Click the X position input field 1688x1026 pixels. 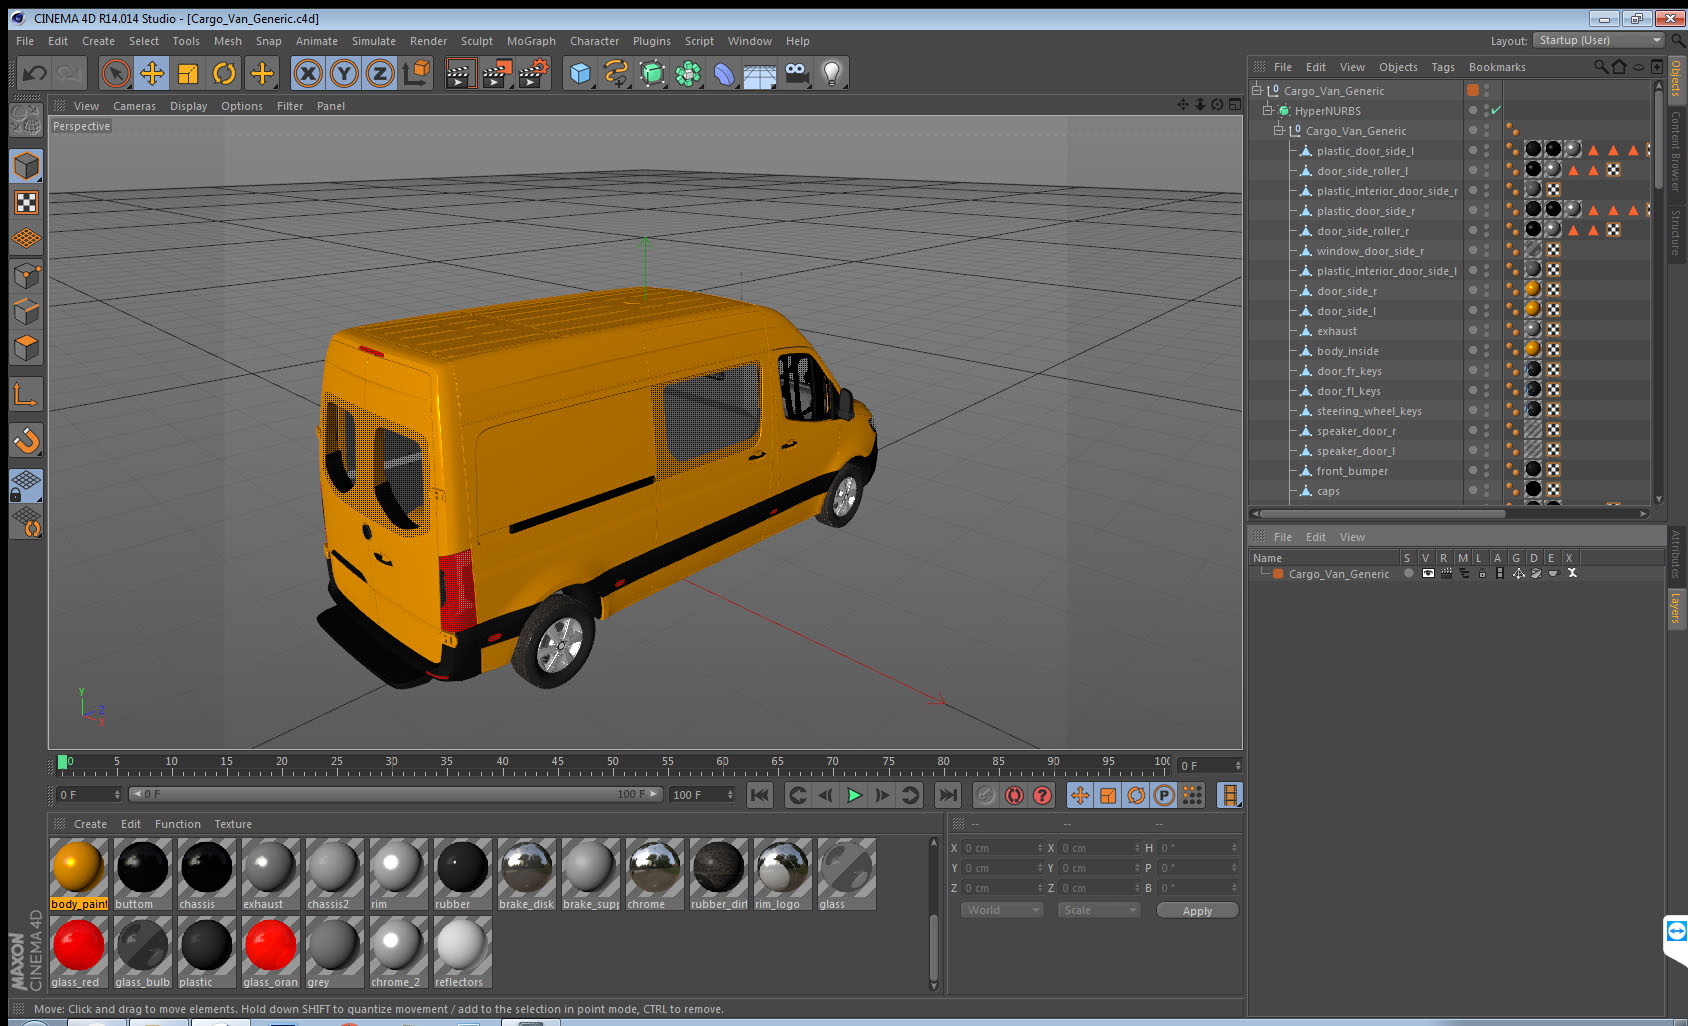click(x=1002, y=848)
